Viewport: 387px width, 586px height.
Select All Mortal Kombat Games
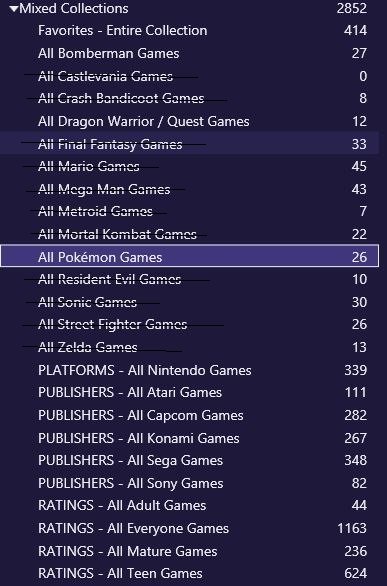pos(189,234)
